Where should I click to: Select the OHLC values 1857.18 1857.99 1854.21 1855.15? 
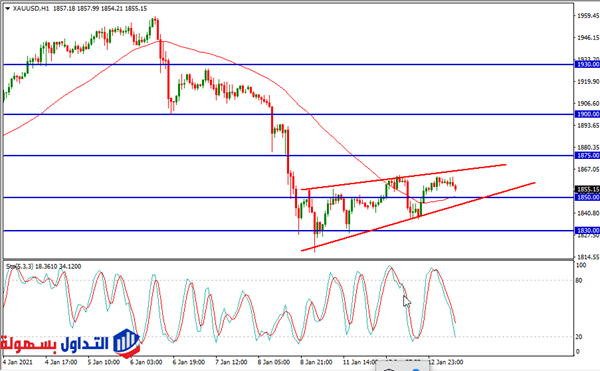point(100,8)
